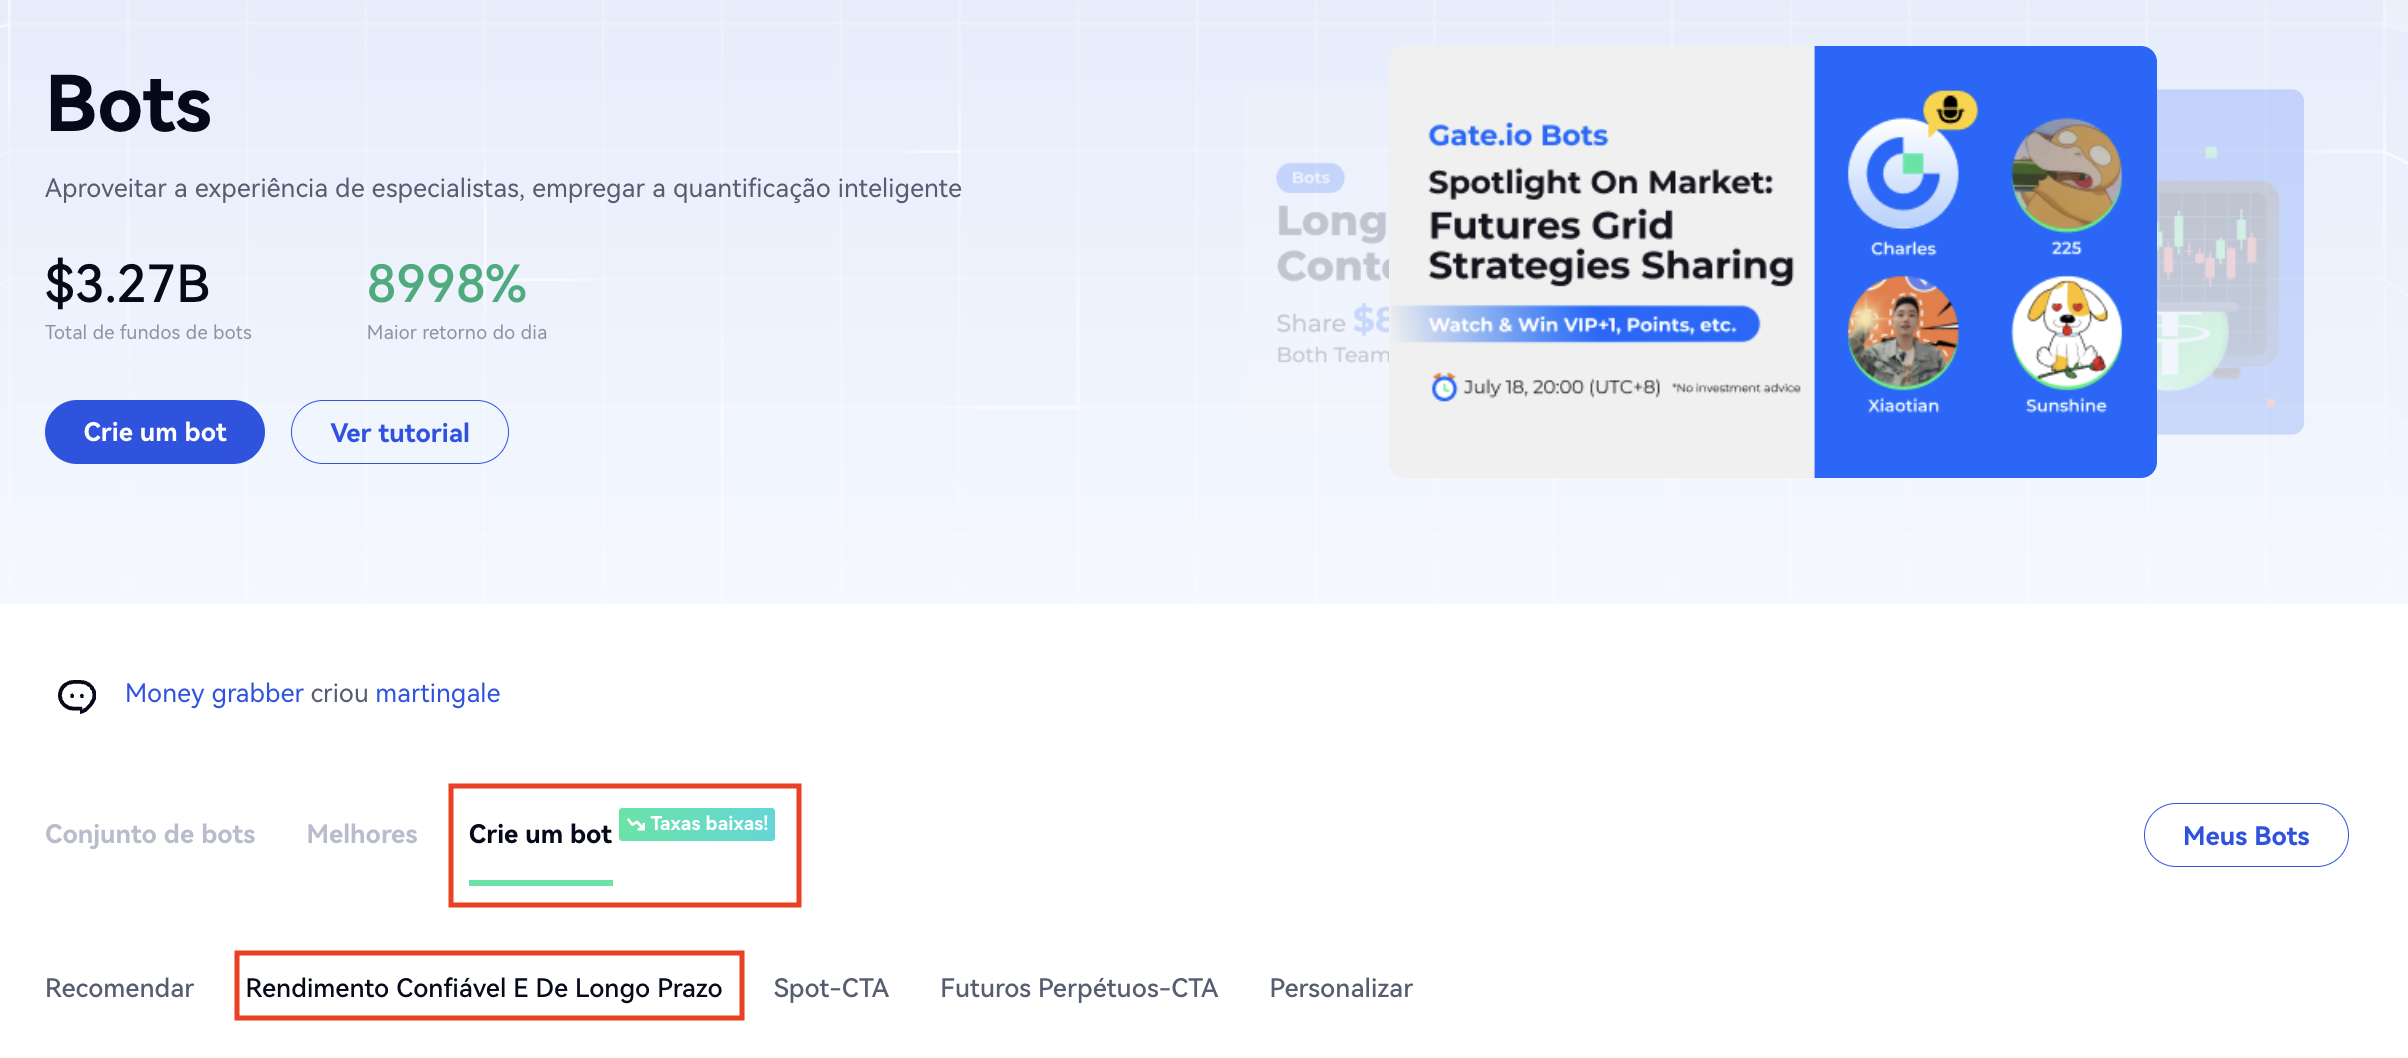Click Xiaotian host avatar in banner
The image size is (2408, 1058).
(x=1902, y=334)
